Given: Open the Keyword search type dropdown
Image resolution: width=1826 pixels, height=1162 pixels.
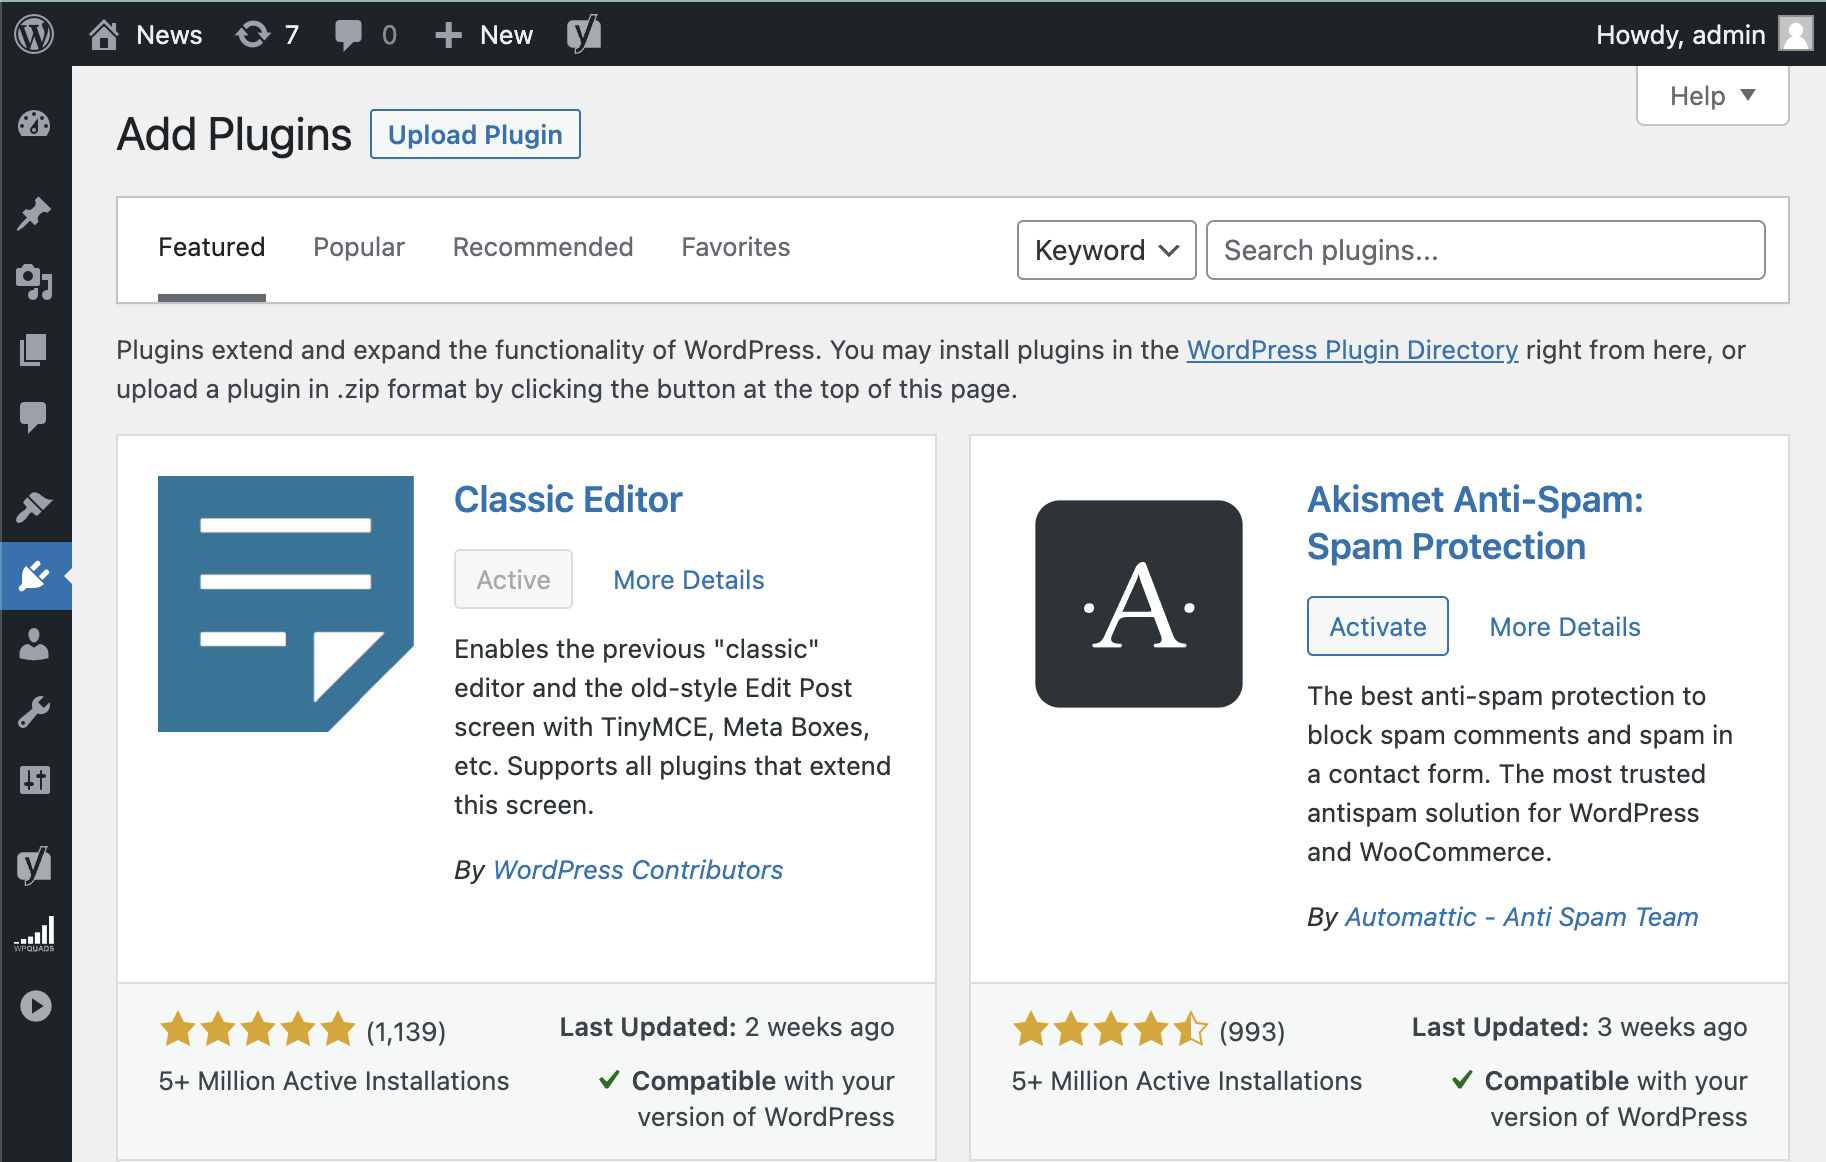Looking at the screenshot, I should (1107, 250).
